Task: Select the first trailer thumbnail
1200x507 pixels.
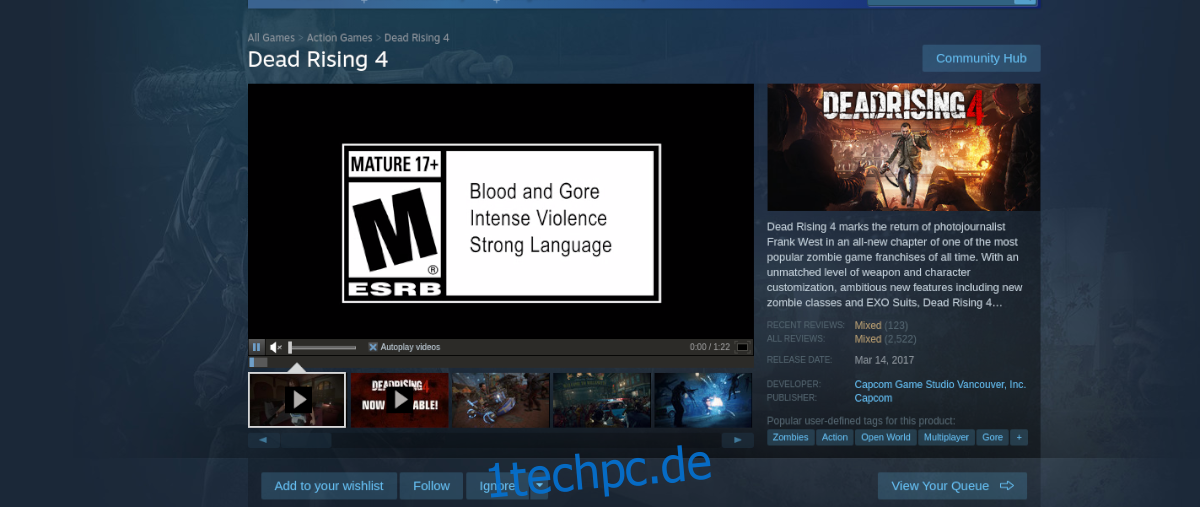Action: point(297,400)
